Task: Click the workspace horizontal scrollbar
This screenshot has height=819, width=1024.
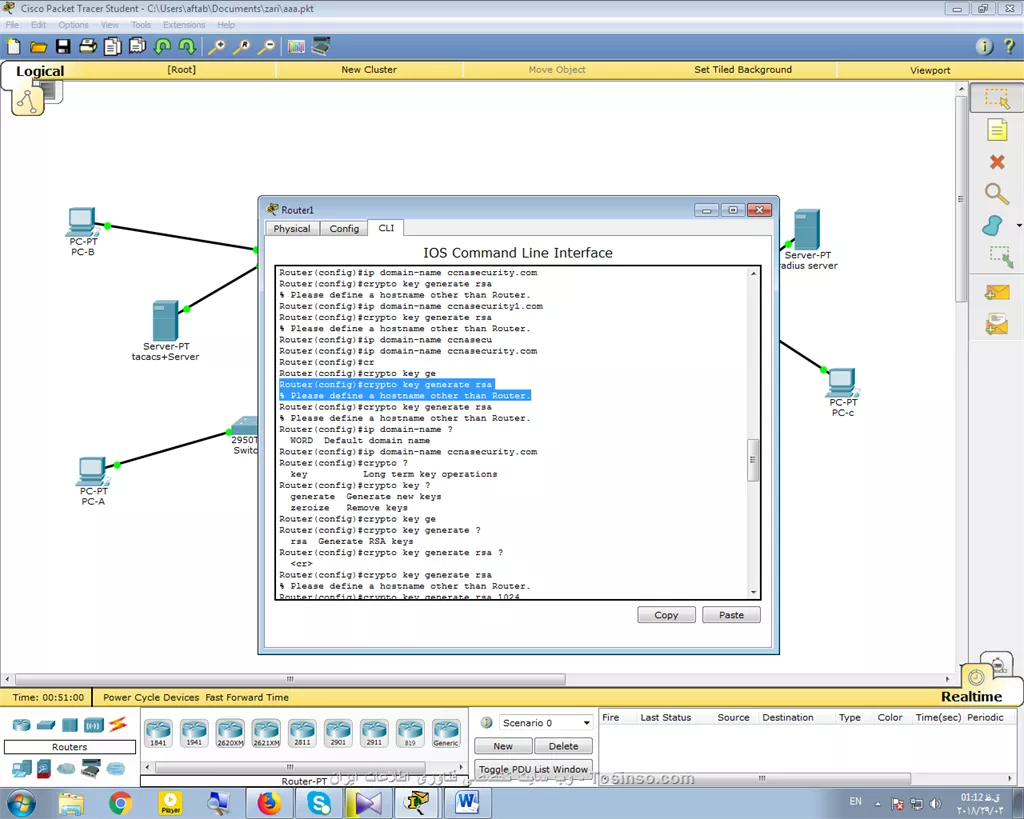Action: (290, 679)
